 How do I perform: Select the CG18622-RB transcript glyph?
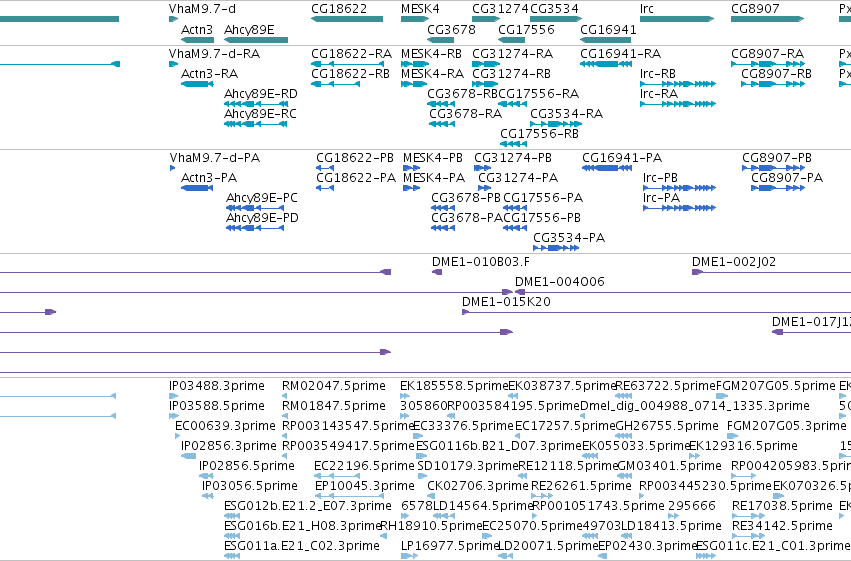coord(335,84)
